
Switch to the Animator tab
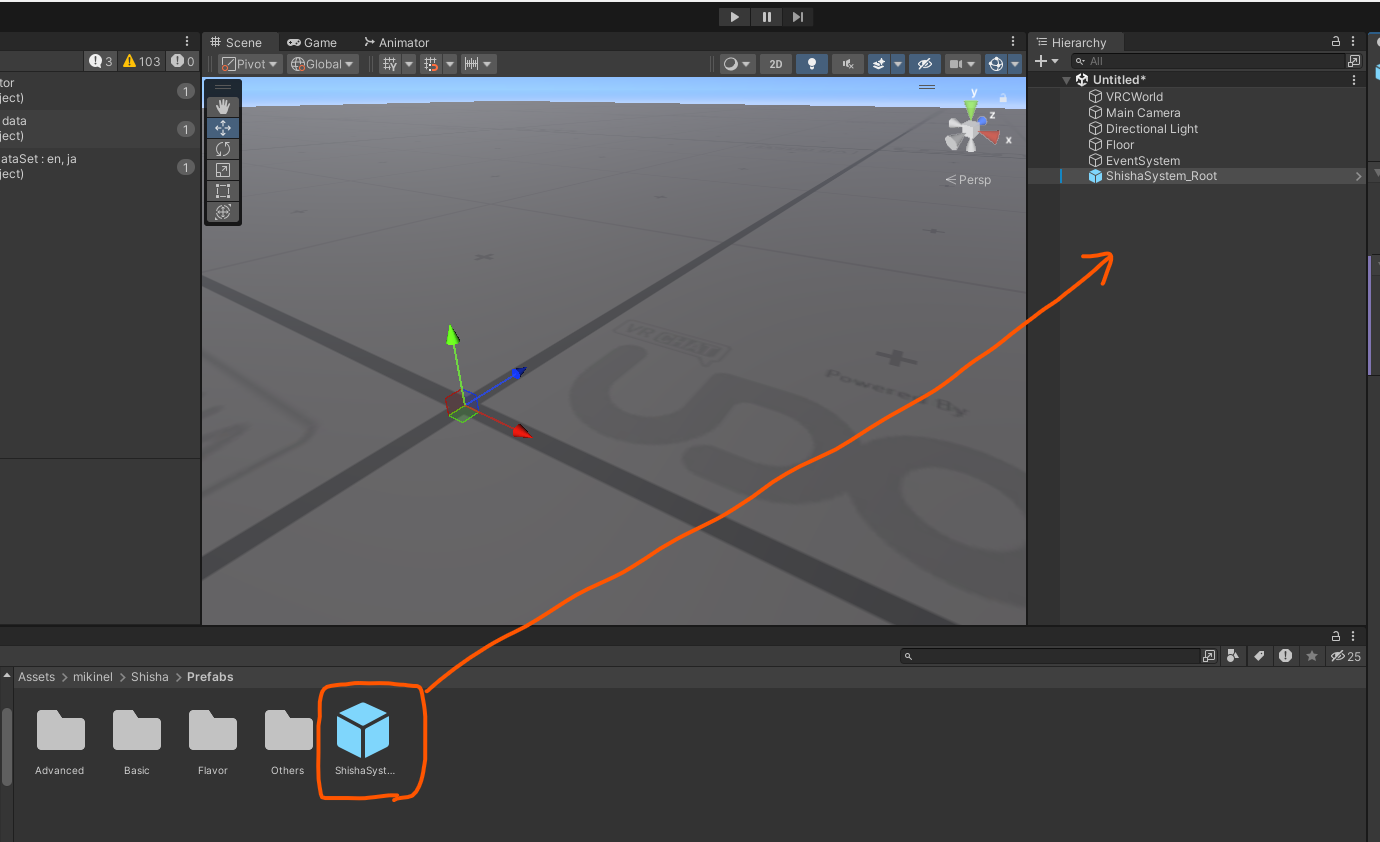coord(396,42)
